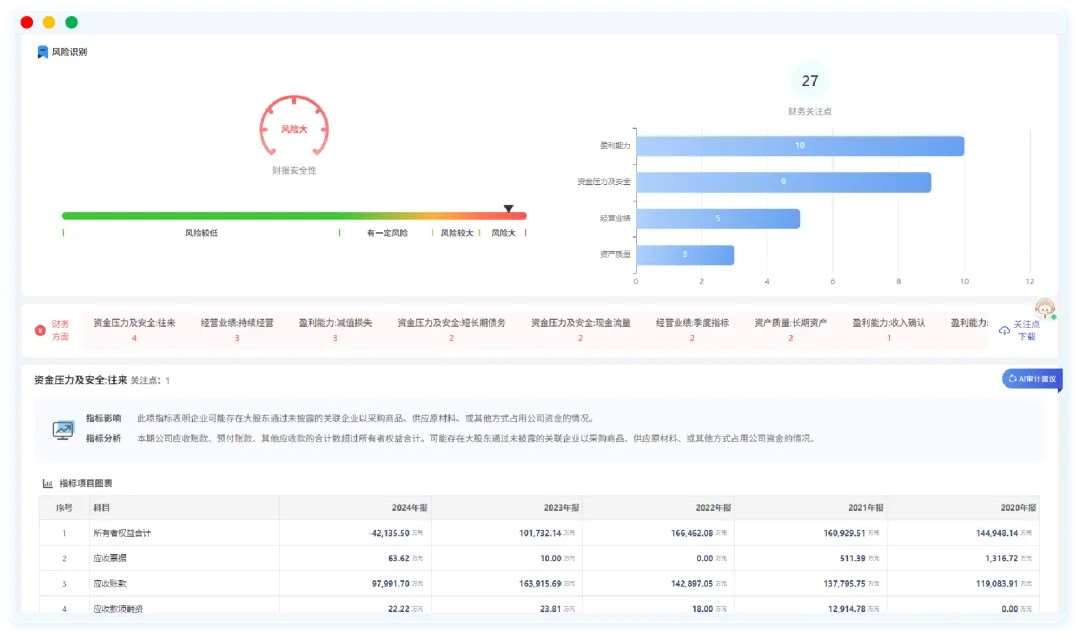This screenshot has height=637, width=1080.
Task: Switch to the 盈利能力:减值损失 tab
Action: 335,330
